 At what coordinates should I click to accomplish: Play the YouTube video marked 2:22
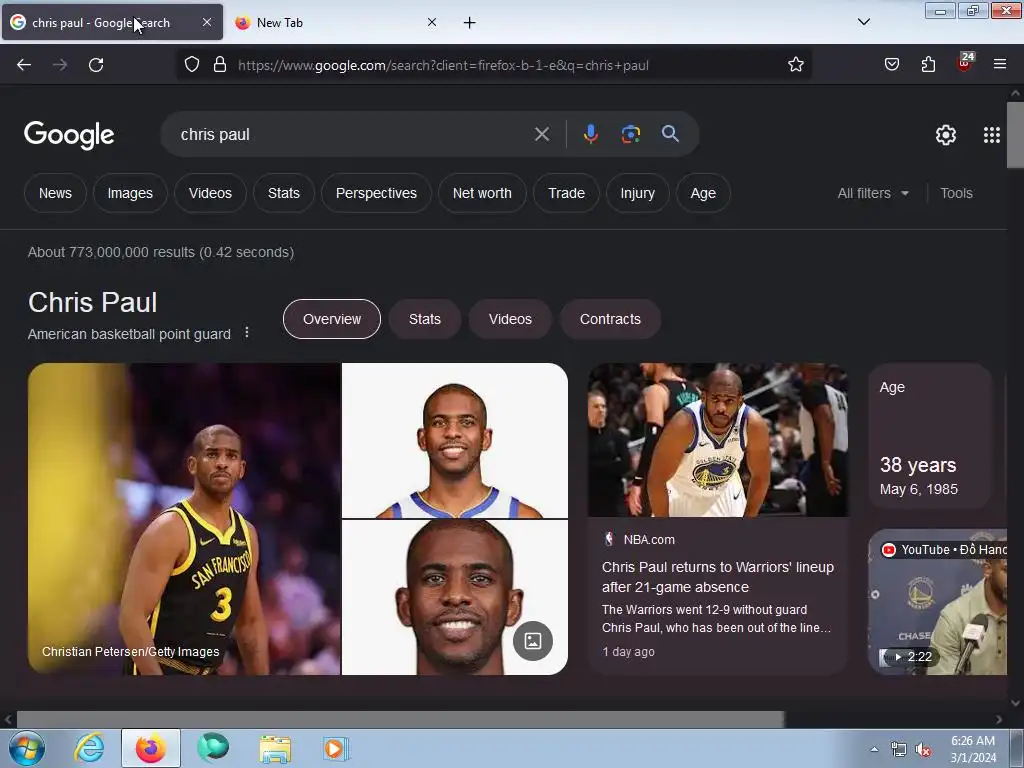pos(938,602)
